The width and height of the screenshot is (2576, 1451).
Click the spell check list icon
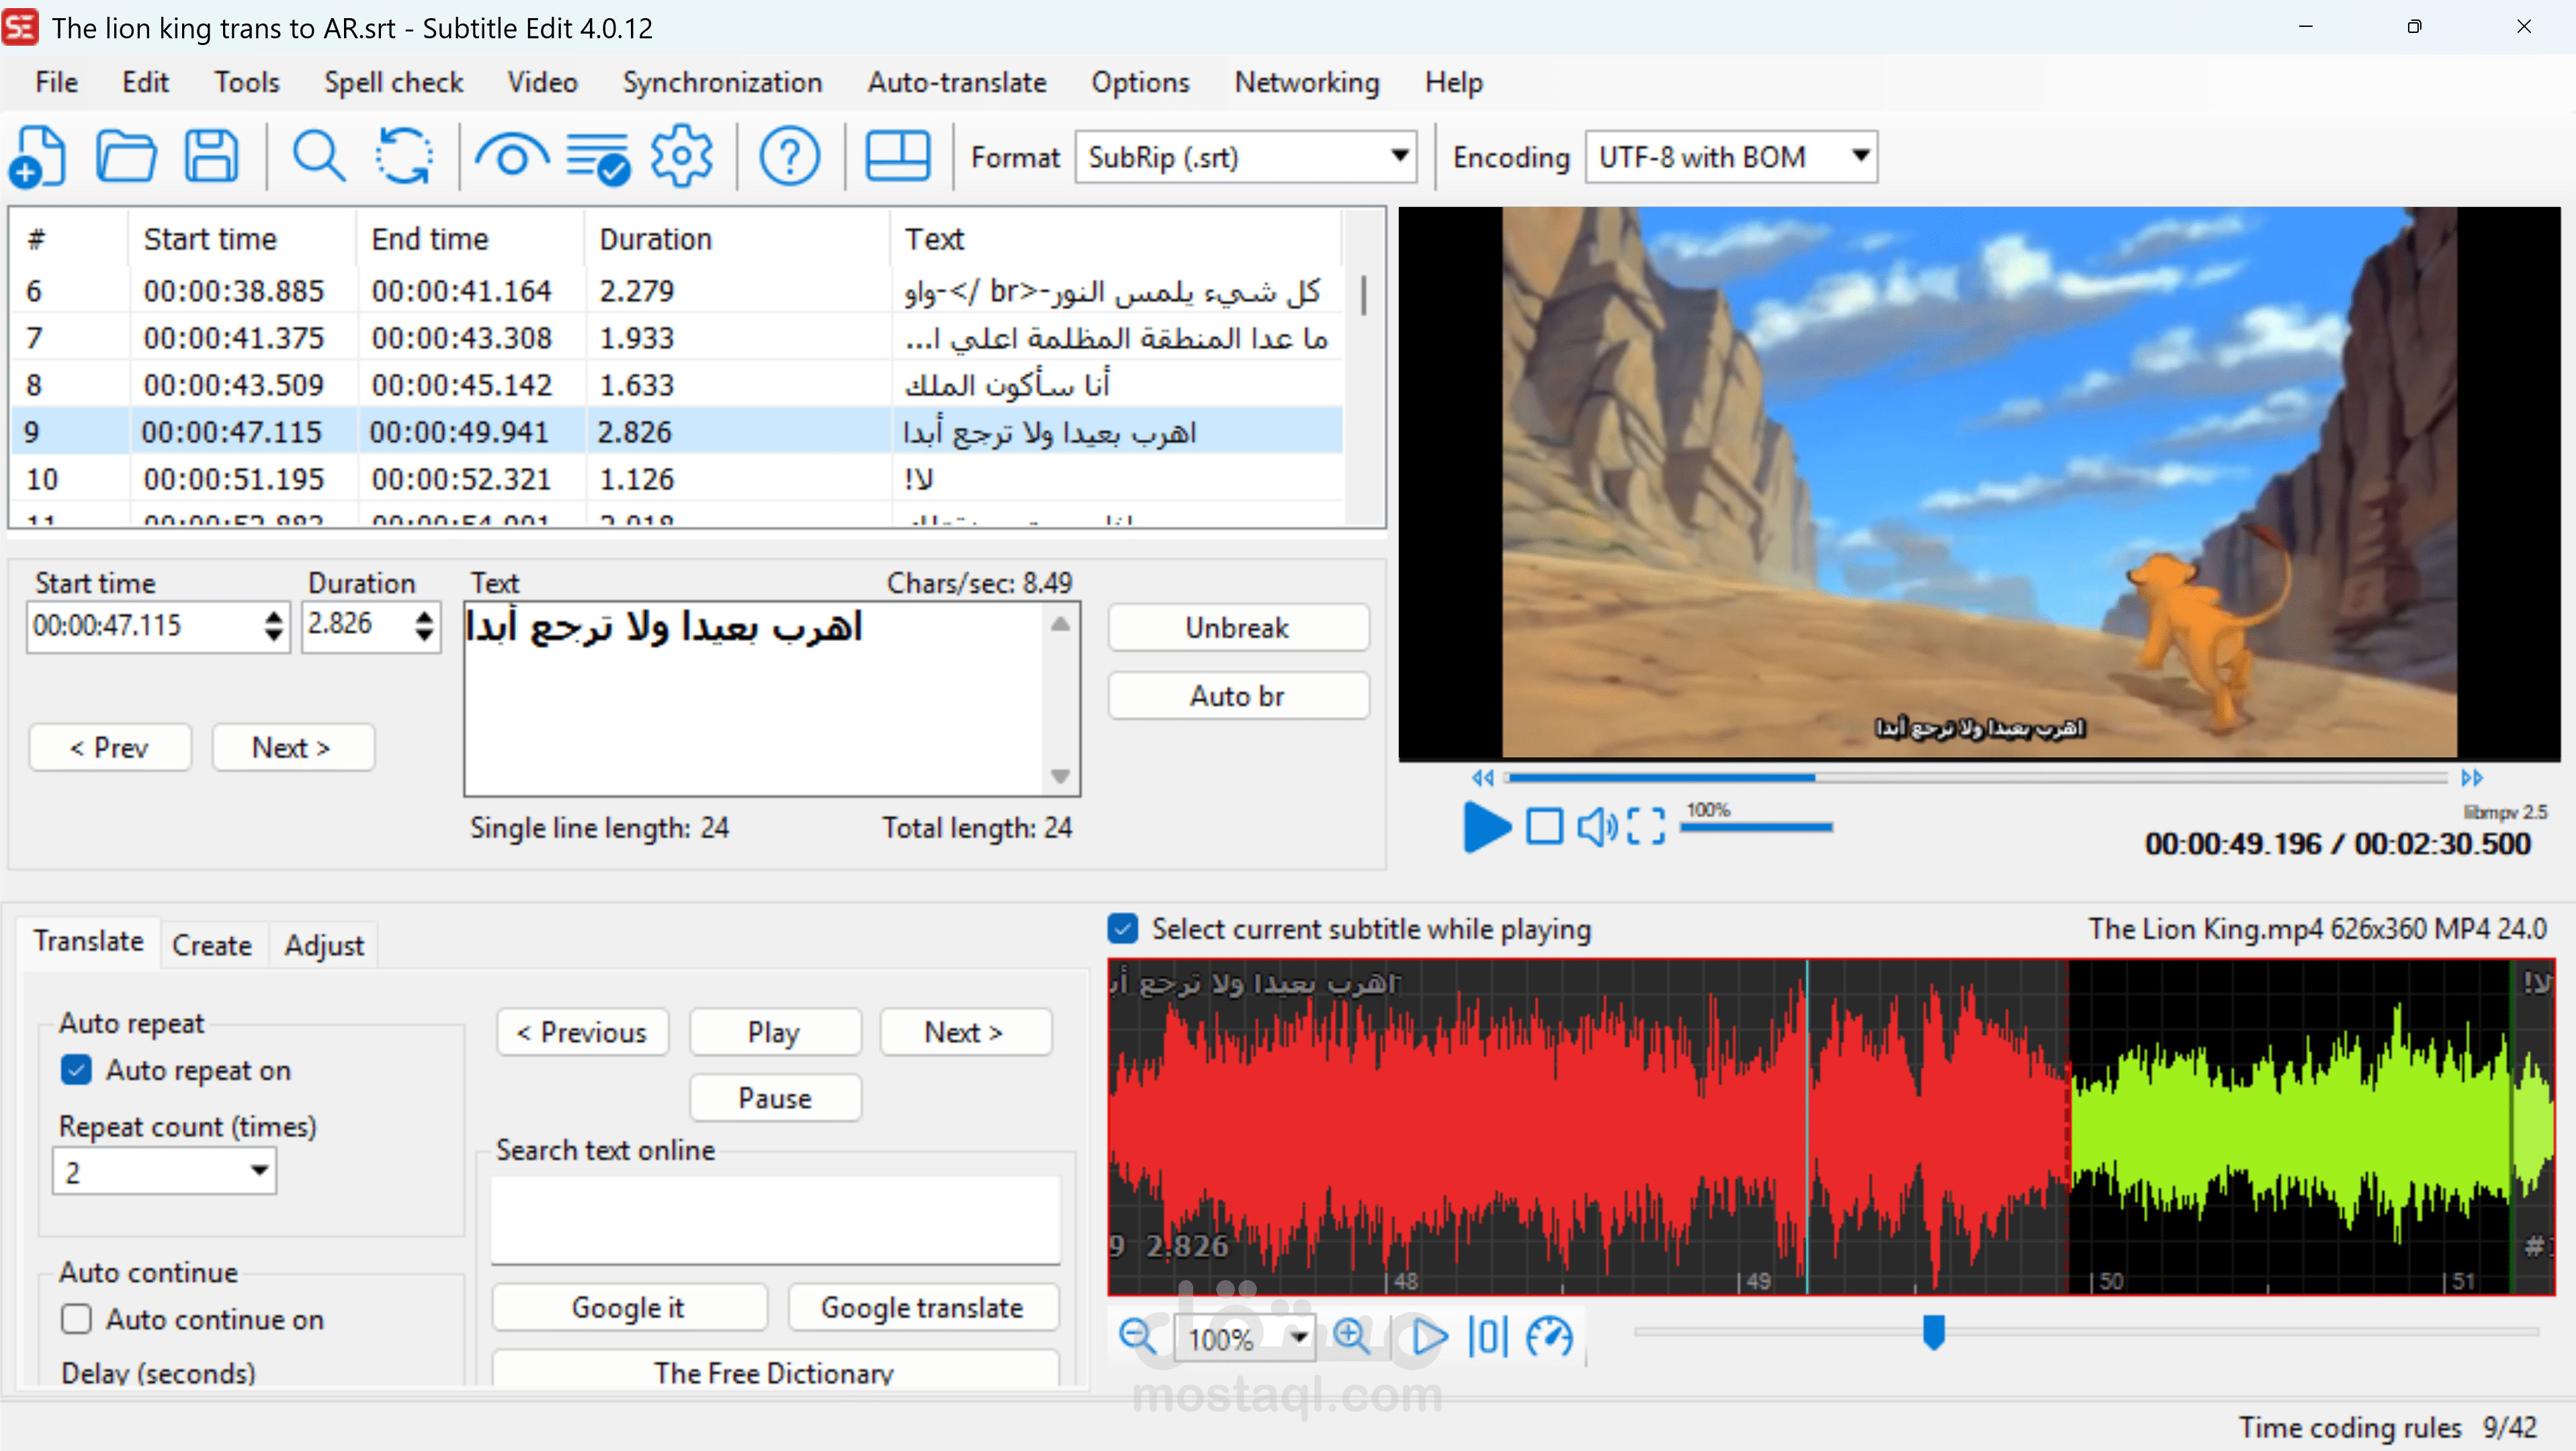[598, 158]
